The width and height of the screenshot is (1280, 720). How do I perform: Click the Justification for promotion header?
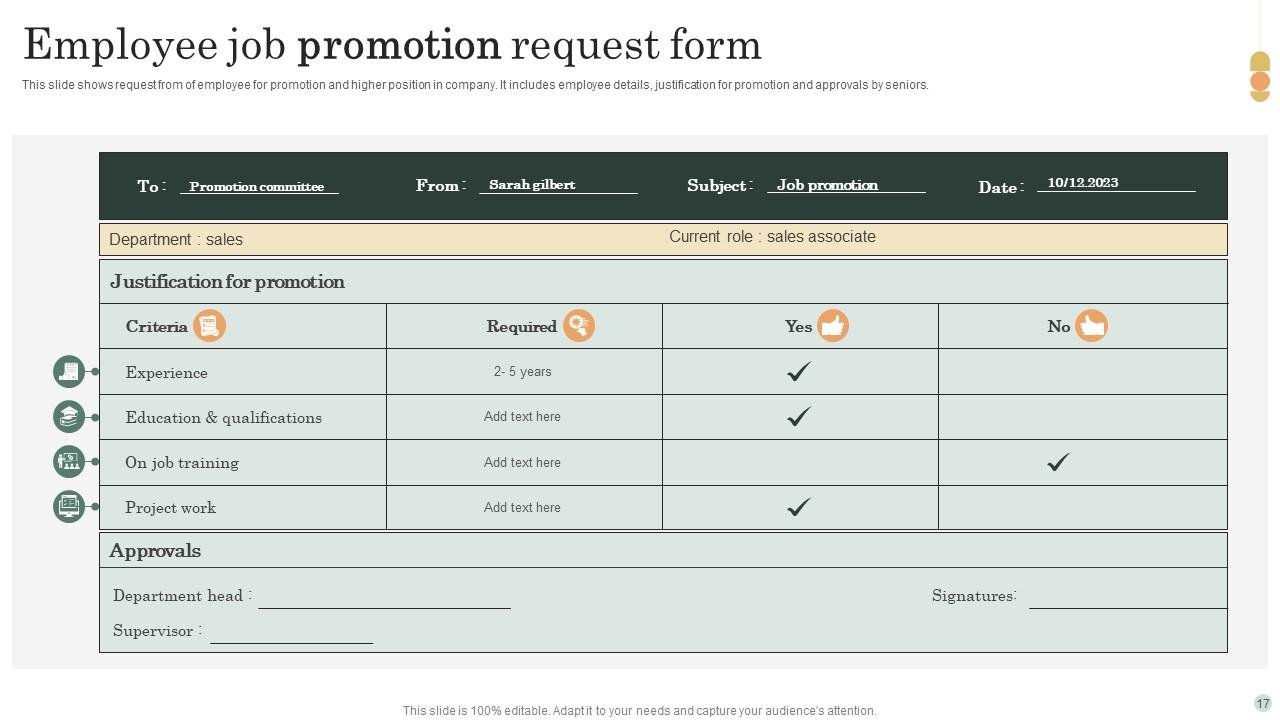(x=228, y=282)
